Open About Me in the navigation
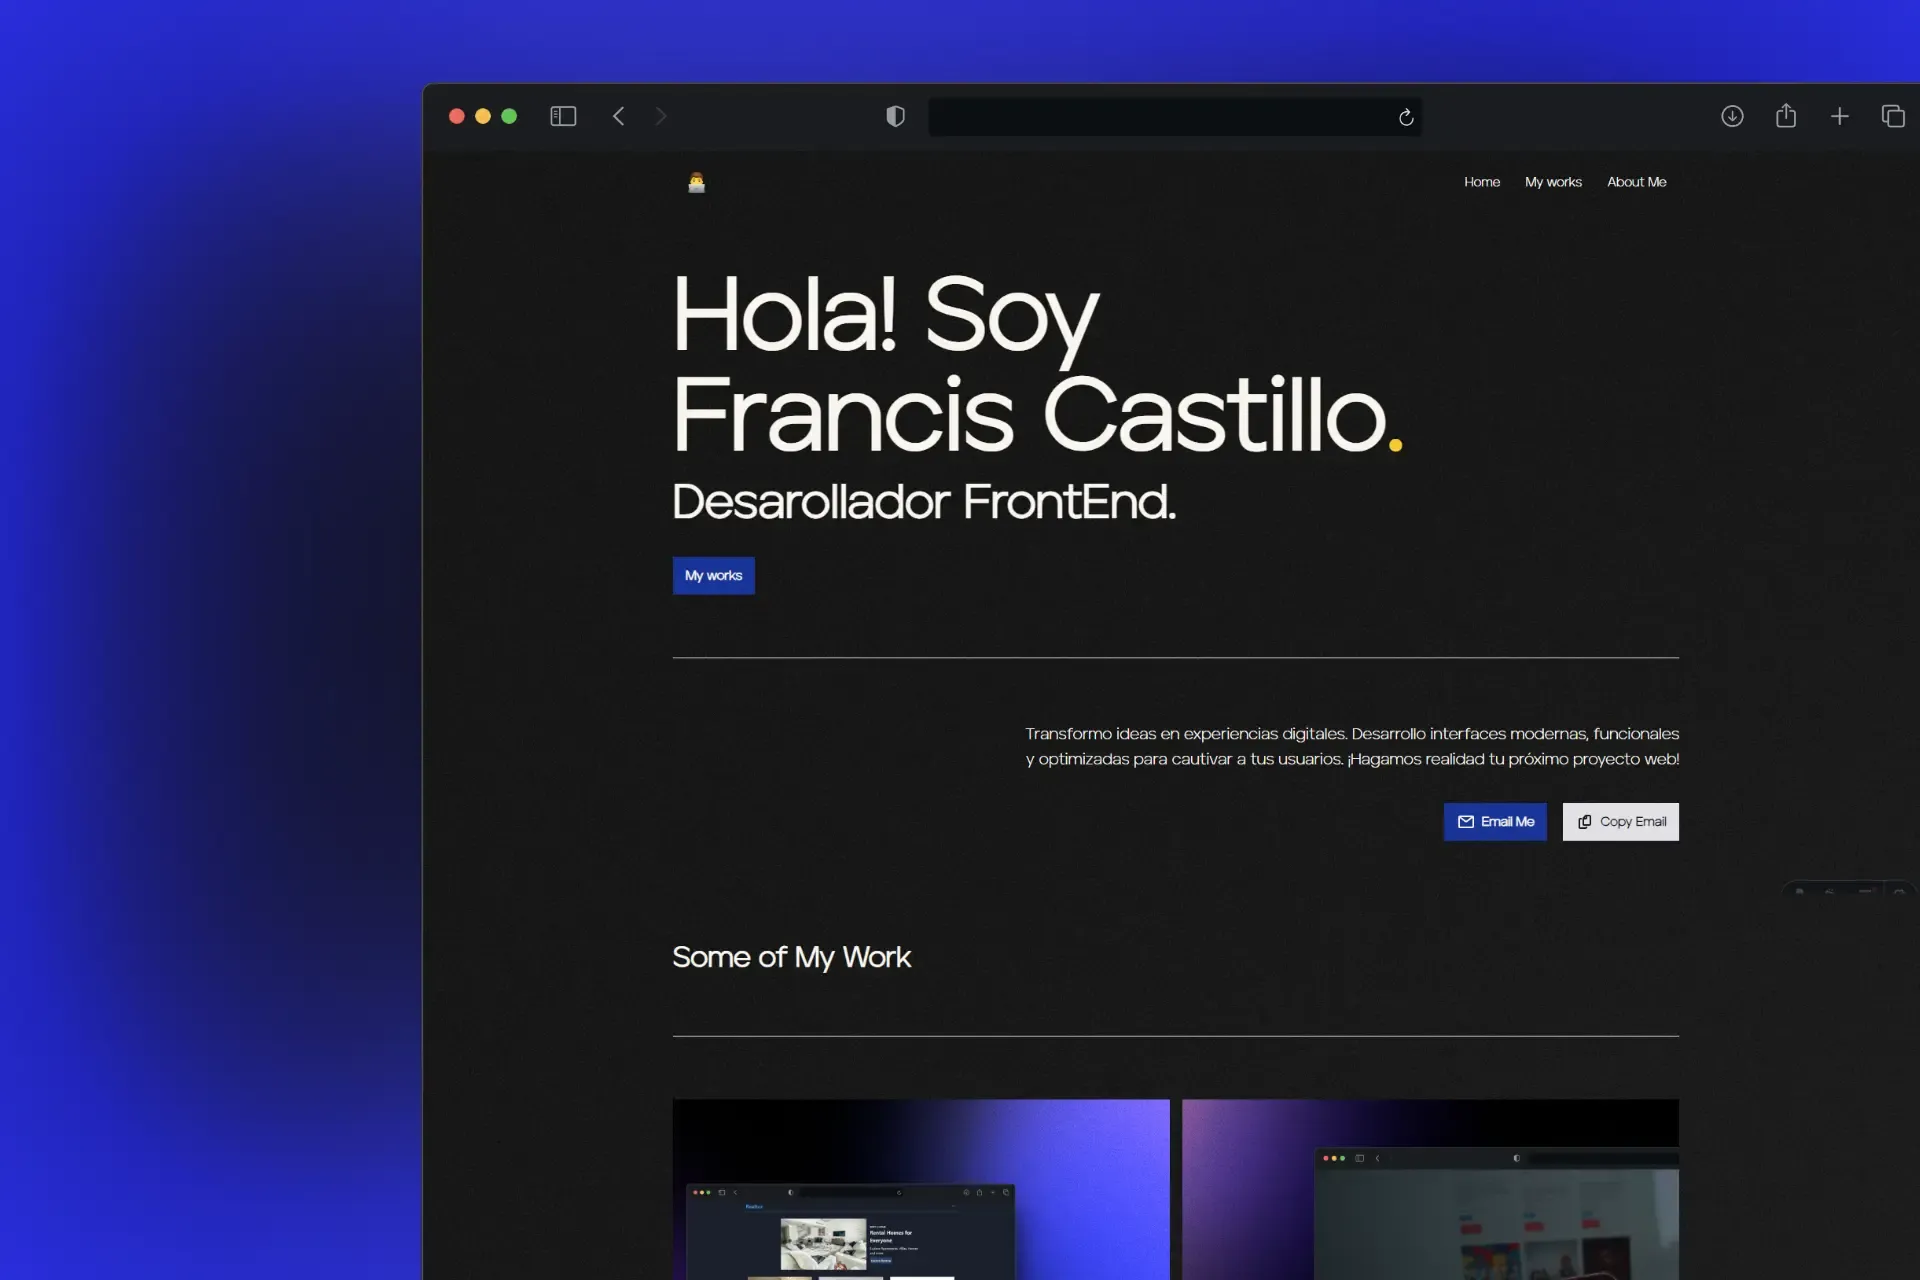The width and height of the screenshot is (1920, 1280). (x=1636, y=182)
